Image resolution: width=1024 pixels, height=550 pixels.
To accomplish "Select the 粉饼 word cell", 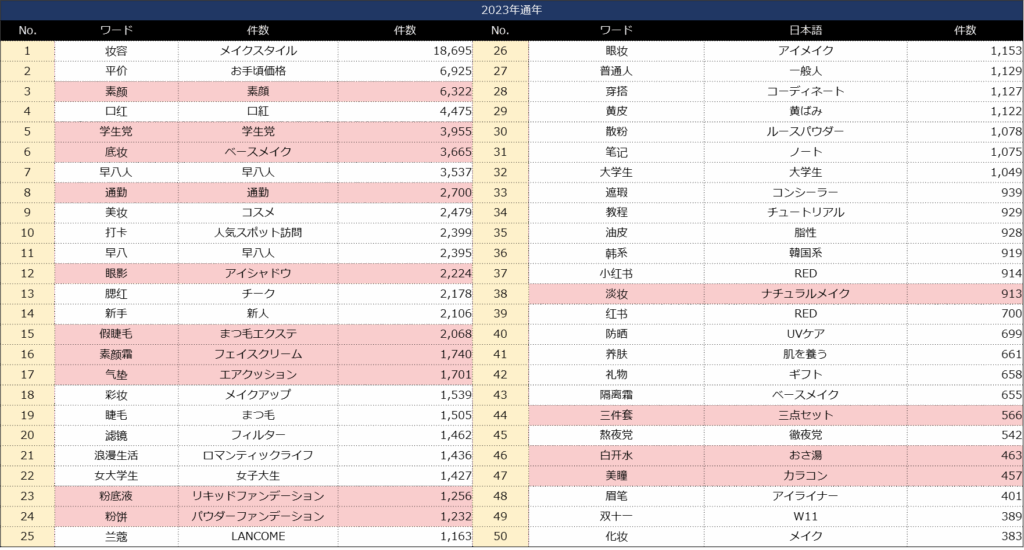I will pyautogui.click(x=116, y=516).
